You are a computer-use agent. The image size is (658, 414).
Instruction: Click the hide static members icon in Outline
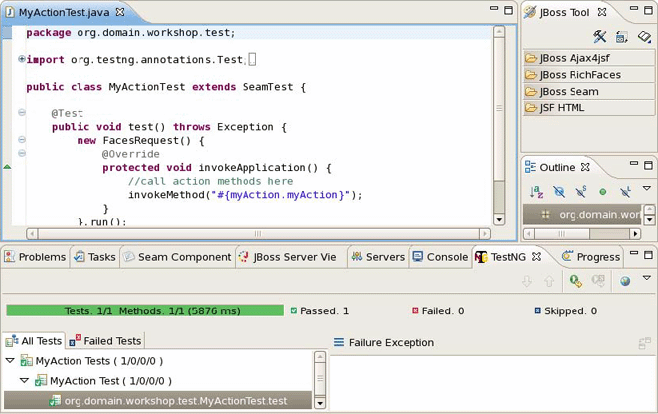coord(581,192)
